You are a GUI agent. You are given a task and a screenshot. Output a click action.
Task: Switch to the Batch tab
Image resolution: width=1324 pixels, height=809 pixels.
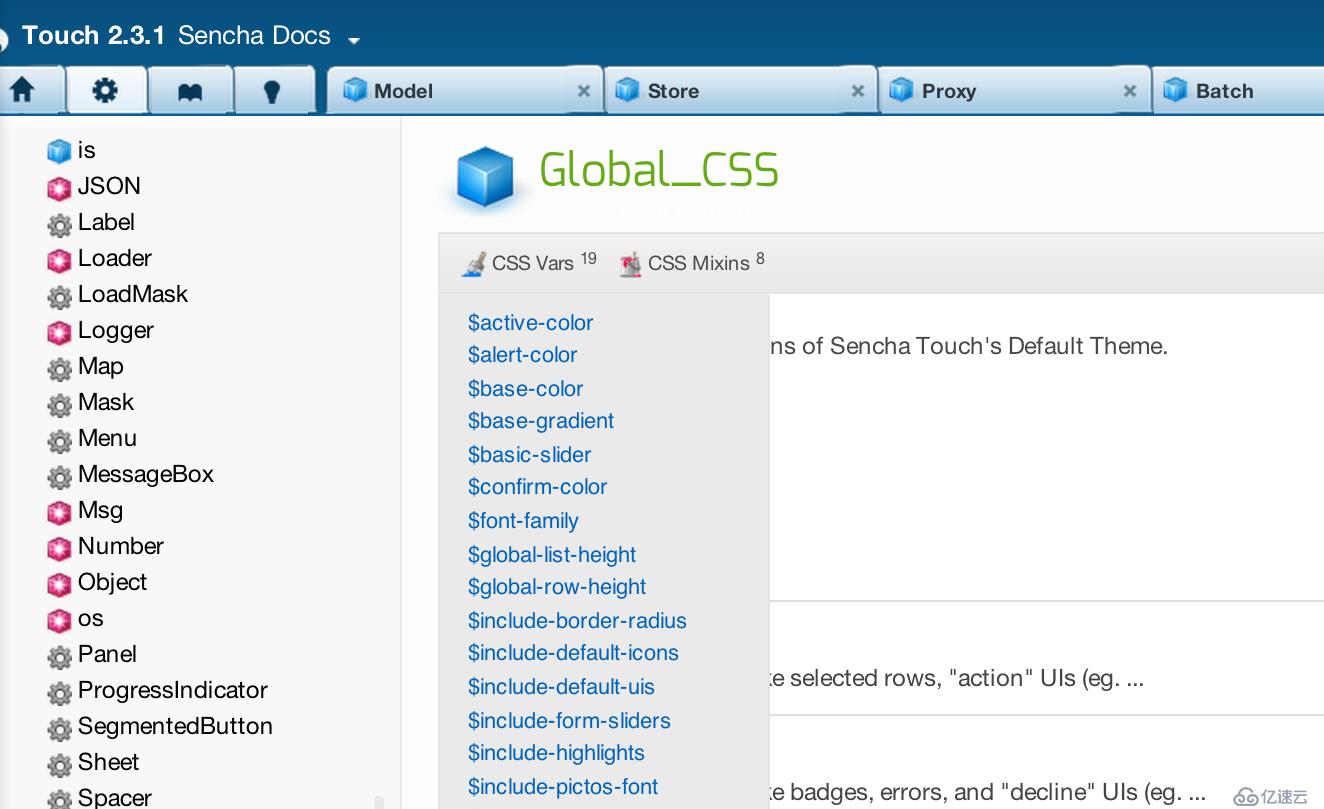pos(1239,90)
